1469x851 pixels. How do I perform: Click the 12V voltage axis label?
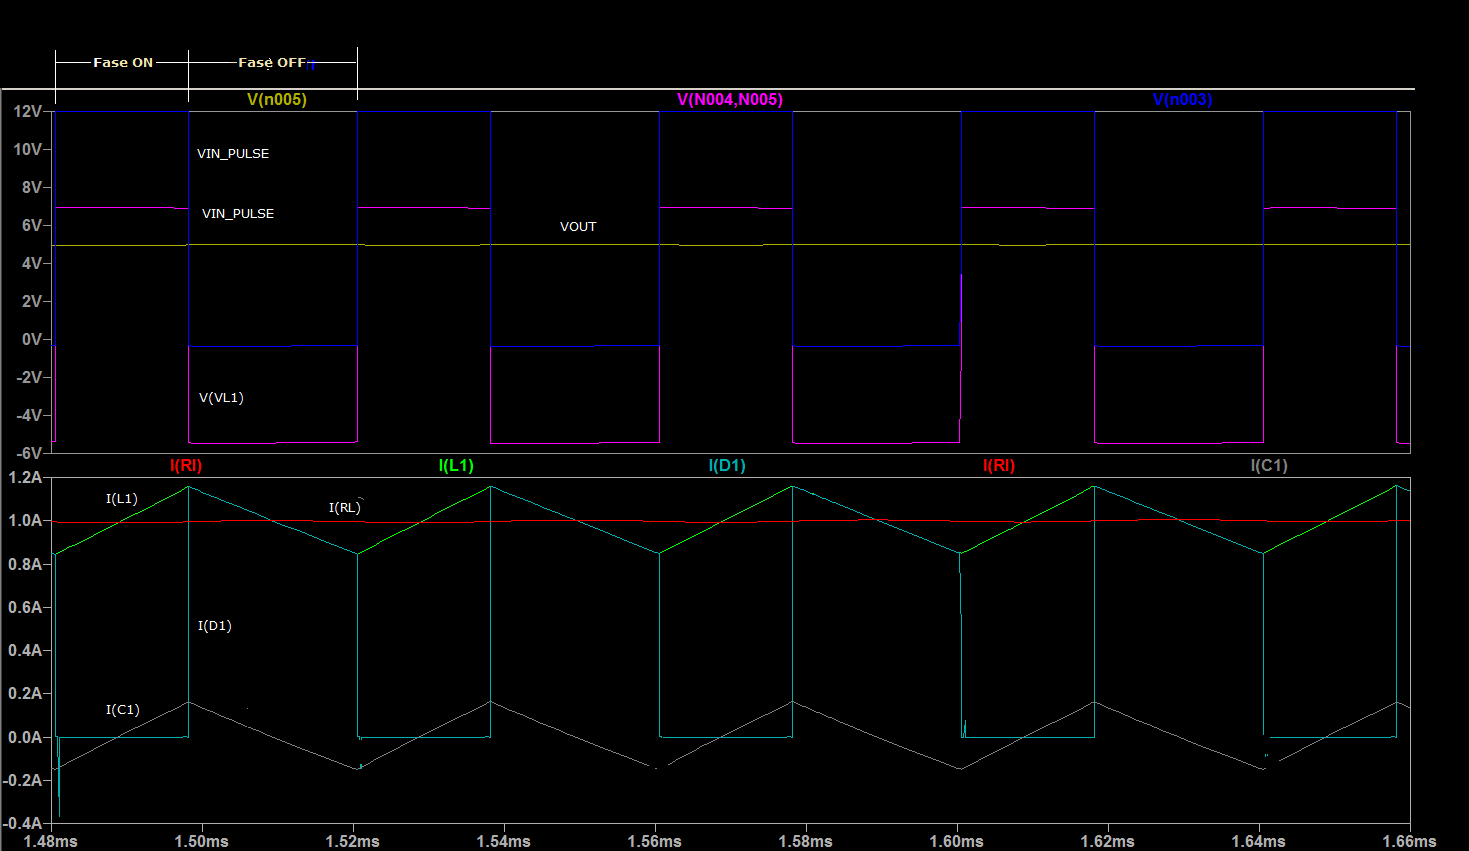click(27, 111)
